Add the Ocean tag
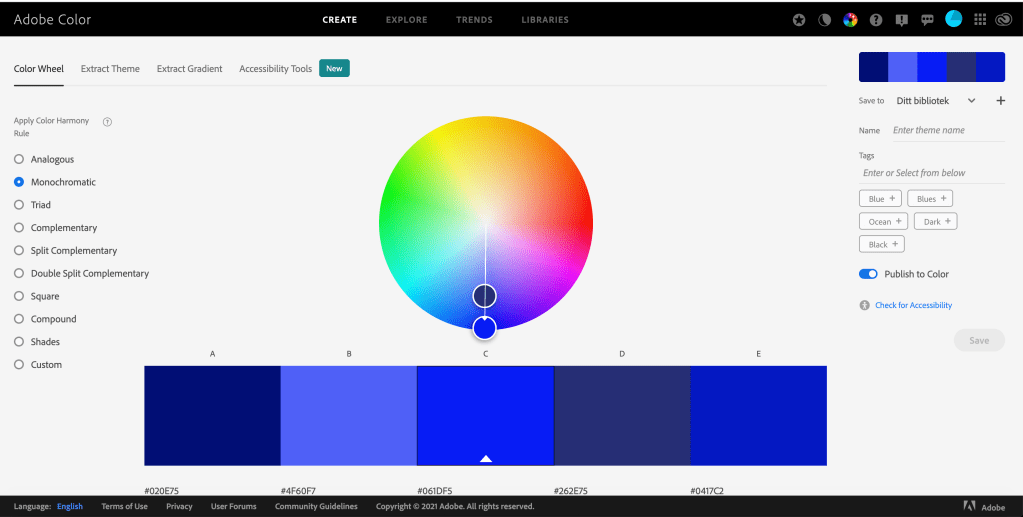 pos(885,221)
